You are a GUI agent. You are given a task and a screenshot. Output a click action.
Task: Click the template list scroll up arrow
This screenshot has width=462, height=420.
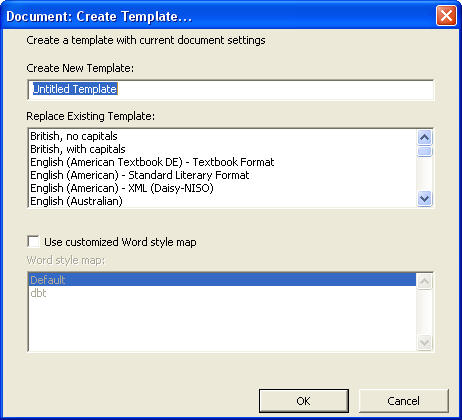click(x=424, y=137)
